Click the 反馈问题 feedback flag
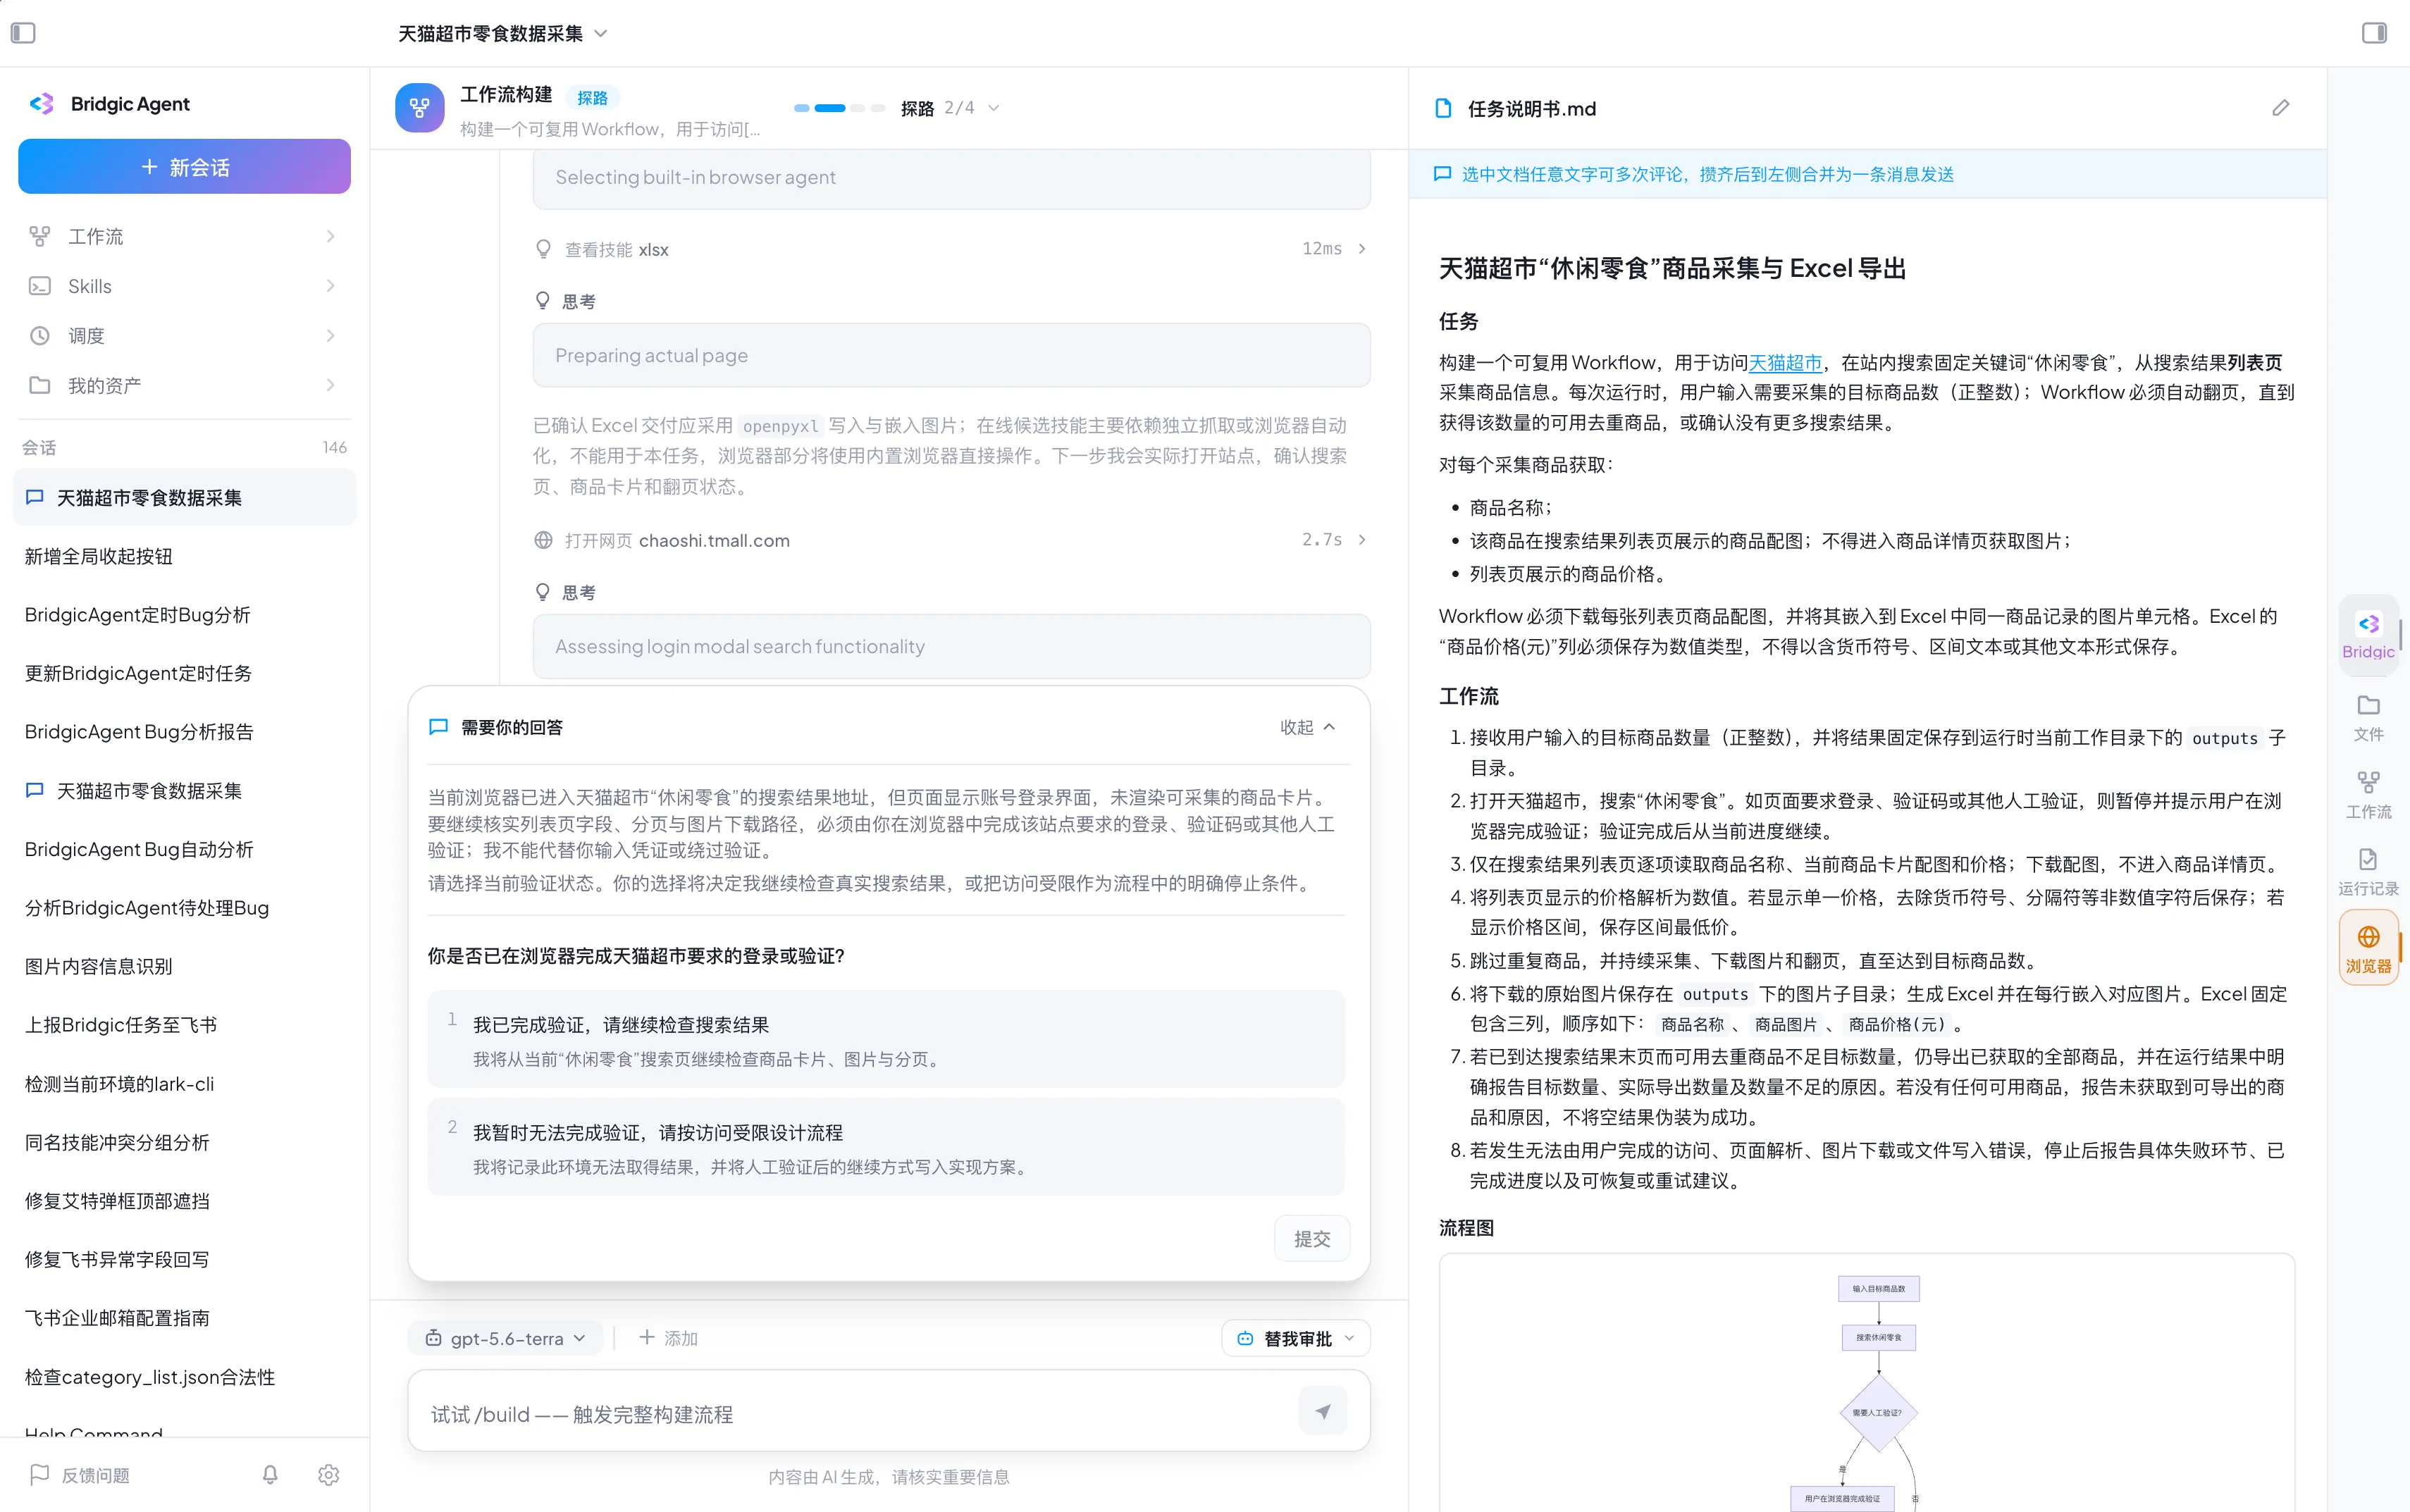This screenshot has height=1512, width=2410. 80,1475
